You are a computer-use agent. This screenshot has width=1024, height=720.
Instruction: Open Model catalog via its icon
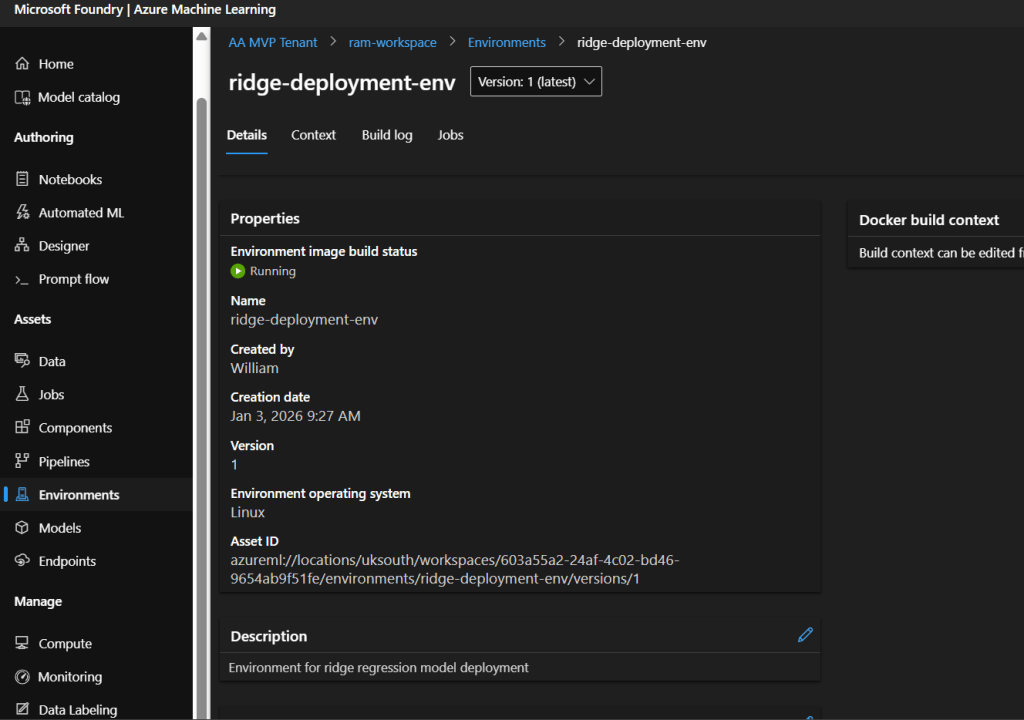coord(22,98)
